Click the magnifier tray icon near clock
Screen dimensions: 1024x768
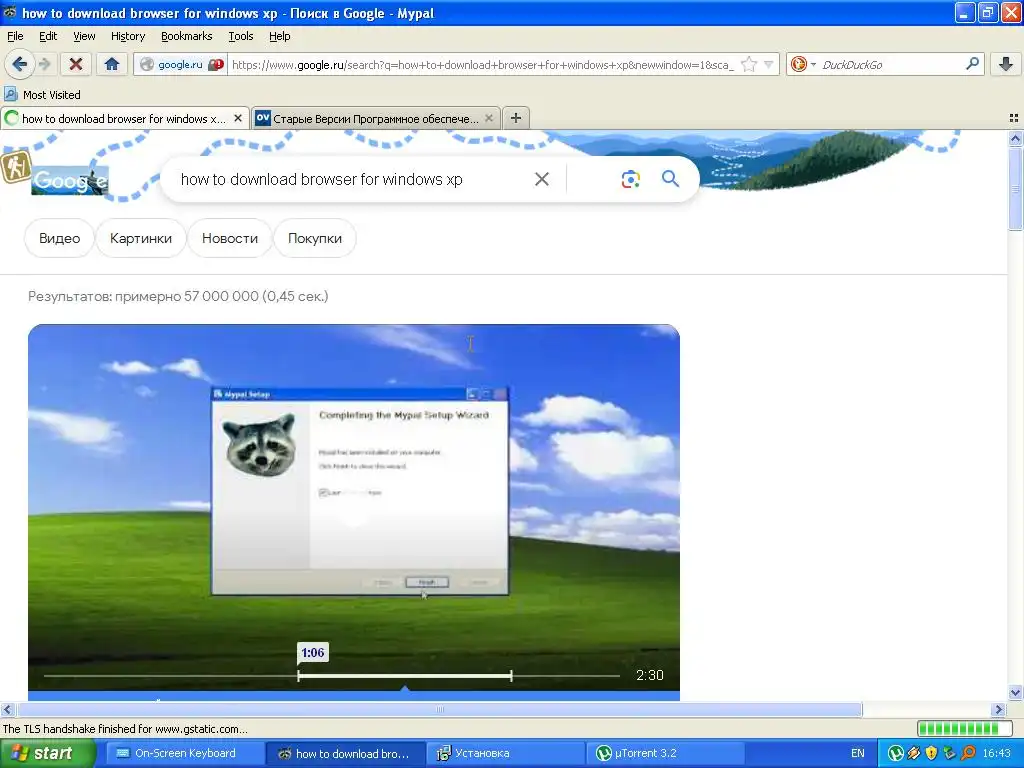968,754
